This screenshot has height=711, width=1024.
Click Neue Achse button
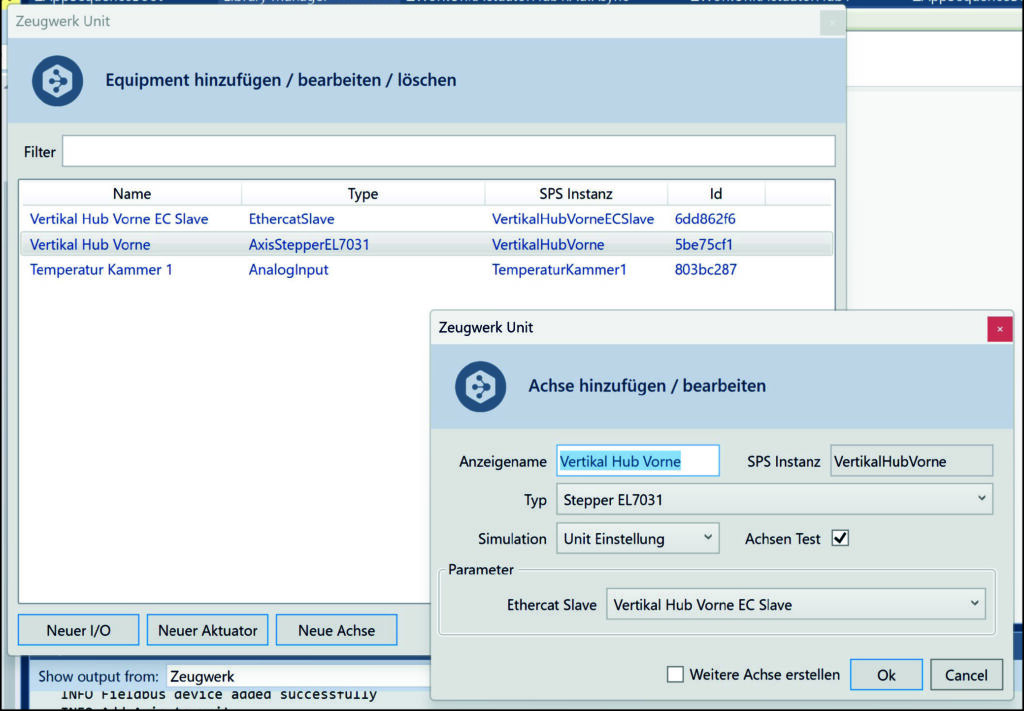(x=336, y=630)
